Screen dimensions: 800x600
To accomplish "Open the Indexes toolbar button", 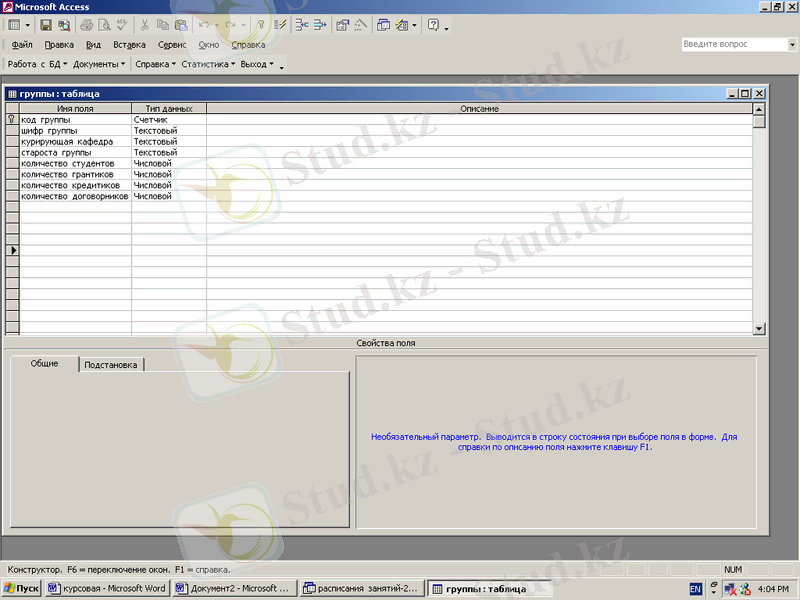I will pyautogui.click(x=279, y=25).
